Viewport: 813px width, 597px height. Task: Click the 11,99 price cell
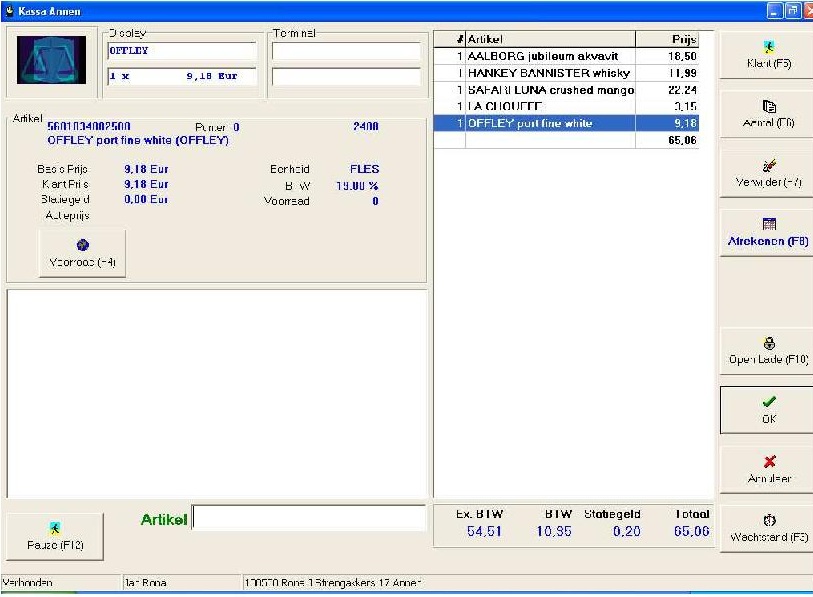(x=667, y=73)
